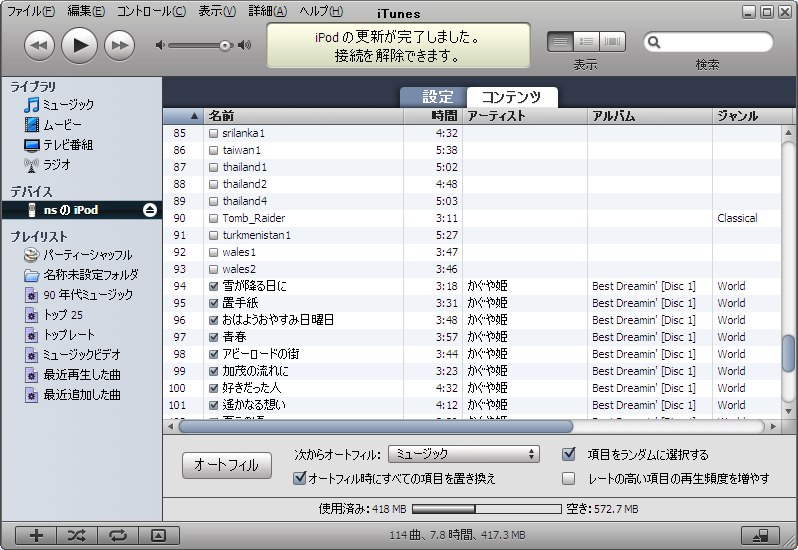Open ミュージックビデオ smart playlist
Viewport: 798px width, 550px height.
point(72,355)
